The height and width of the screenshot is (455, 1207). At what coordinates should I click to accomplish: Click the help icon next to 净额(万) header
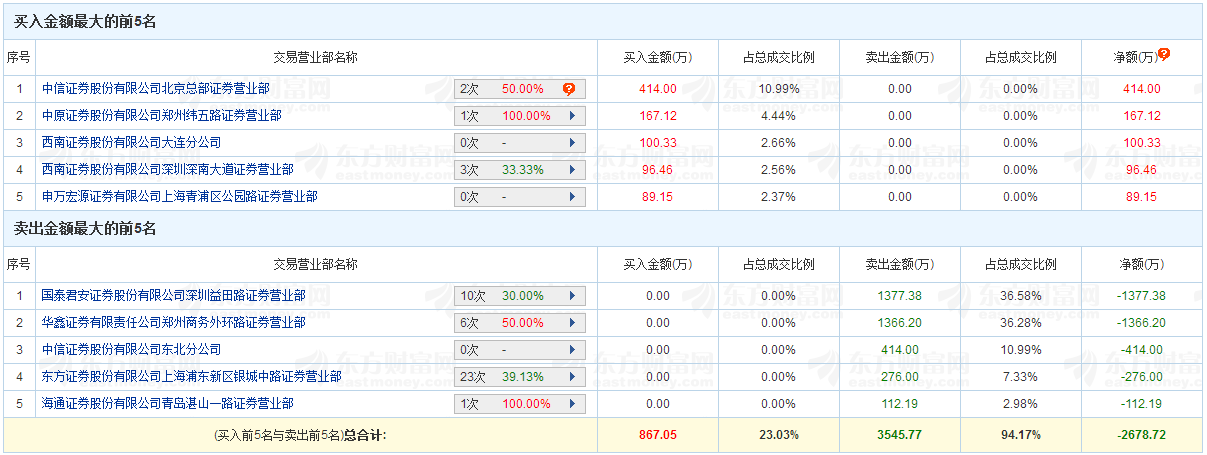click(1164, 55)
